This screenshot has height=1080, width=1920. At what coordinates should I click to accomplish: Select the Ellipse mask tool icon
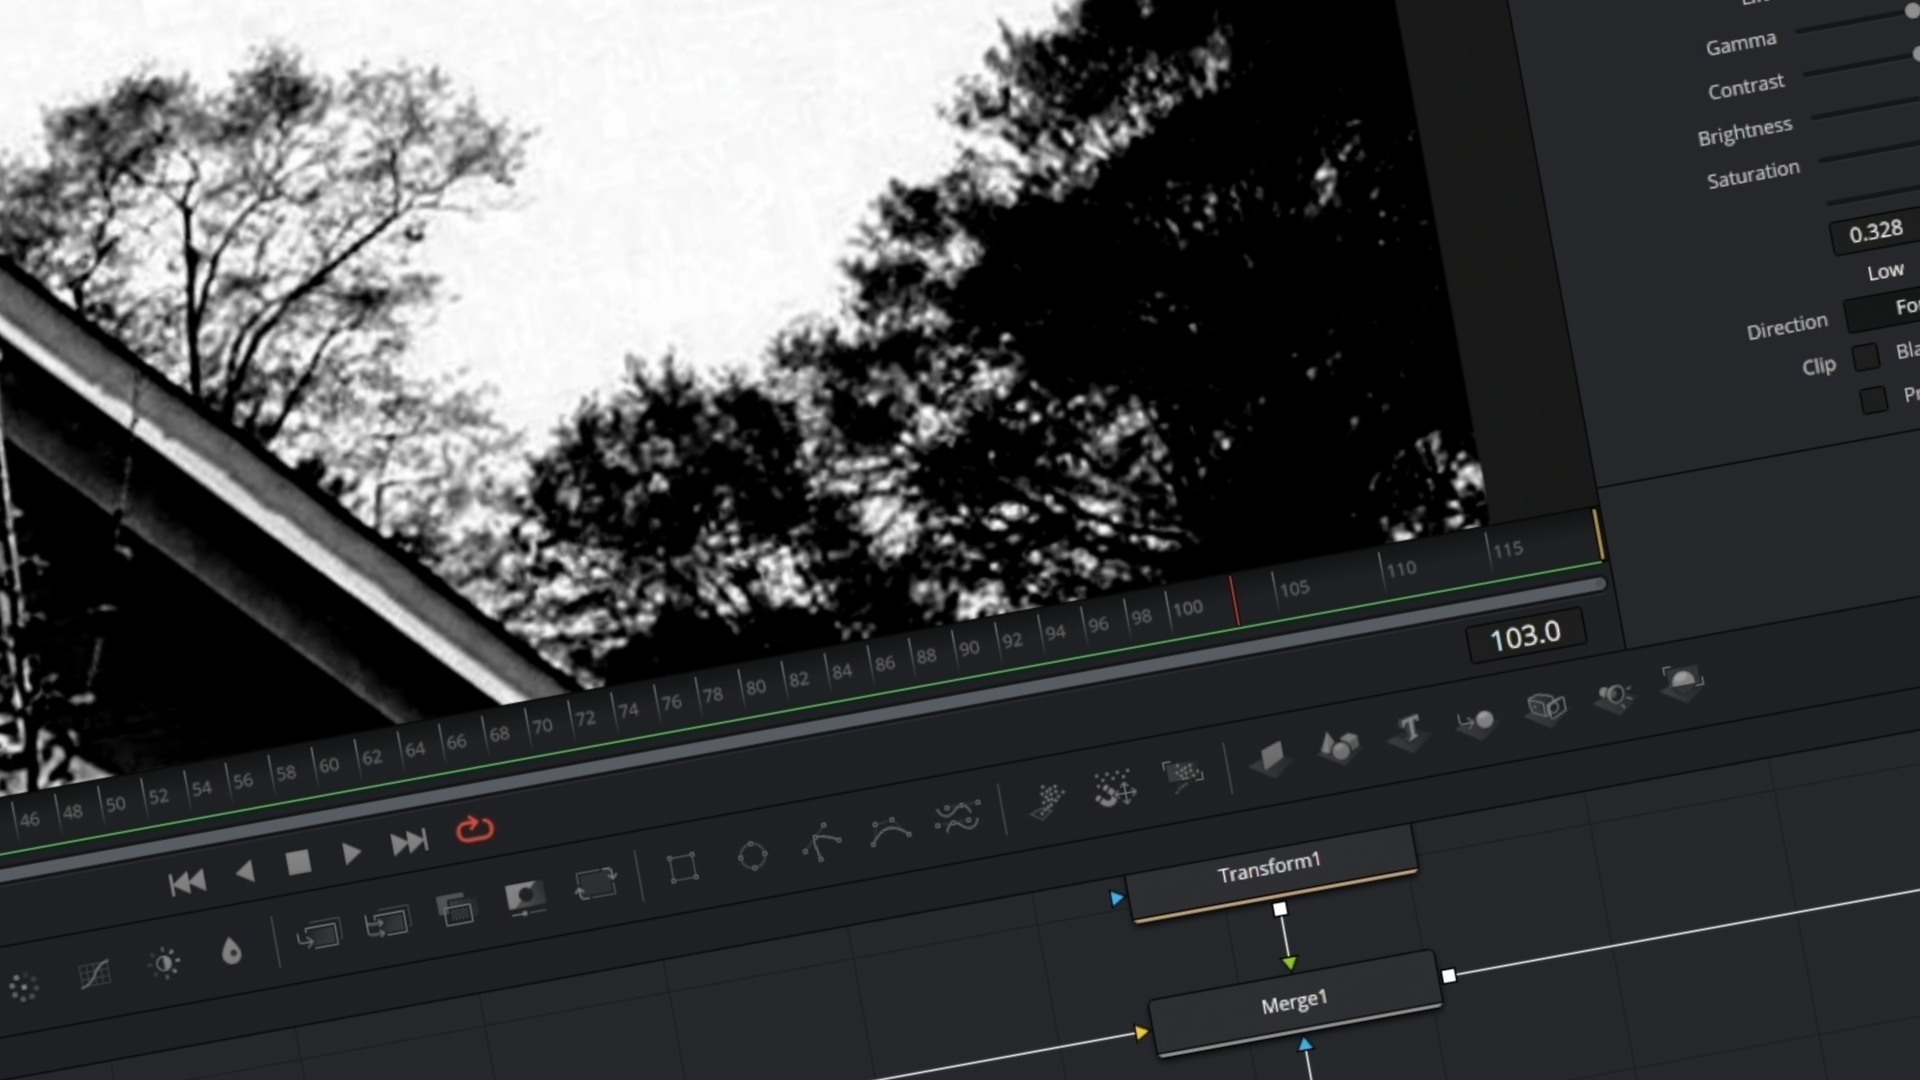tap(752, 856)
